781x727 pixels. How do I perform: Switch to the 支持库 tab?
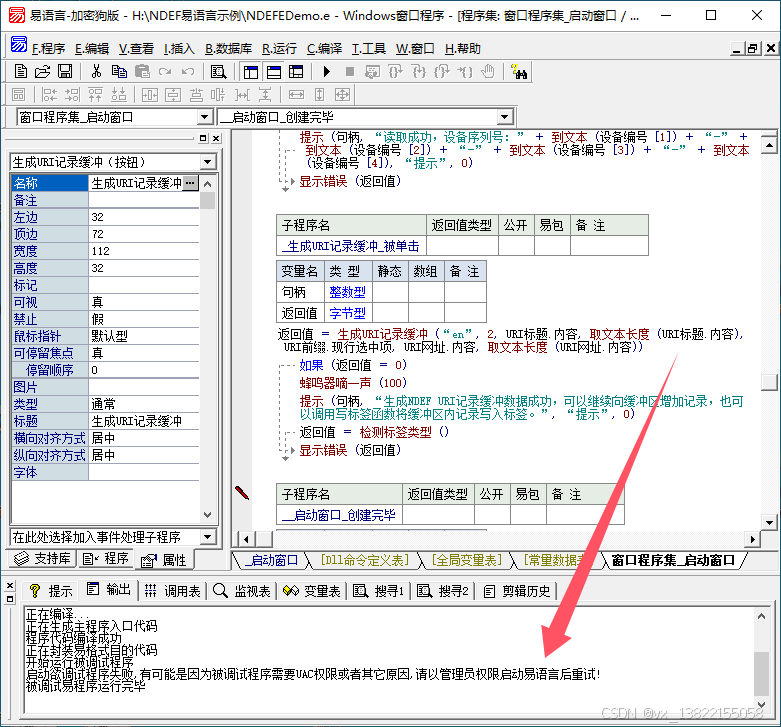coord(42,559)
